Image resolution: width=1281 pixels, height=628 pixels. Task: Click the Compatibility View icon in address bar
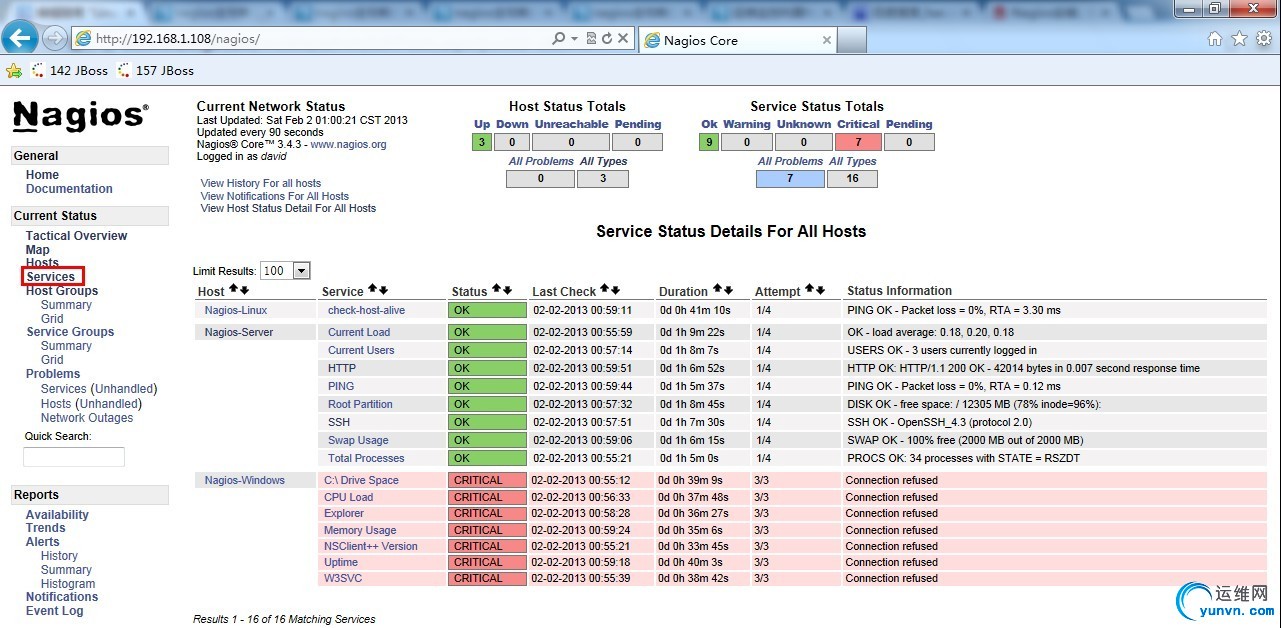[591, 39]
